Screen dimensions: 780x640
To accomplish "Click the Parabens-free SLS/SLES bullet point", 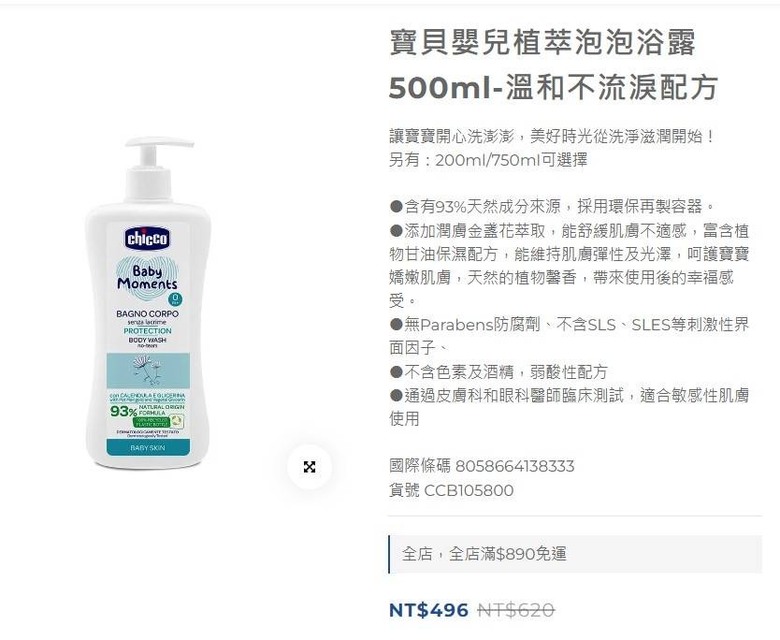I will point(569,336).
